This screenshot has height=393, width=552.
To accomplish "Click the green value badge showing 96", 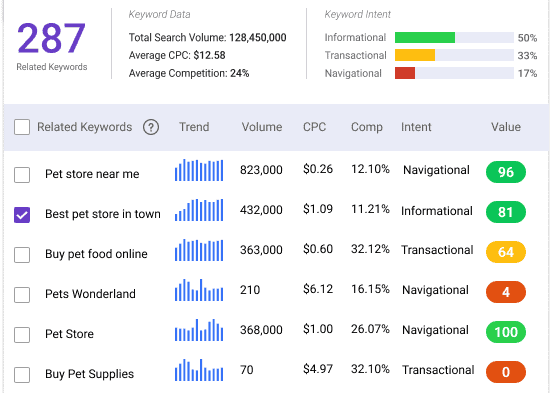I will click(506, 172).
